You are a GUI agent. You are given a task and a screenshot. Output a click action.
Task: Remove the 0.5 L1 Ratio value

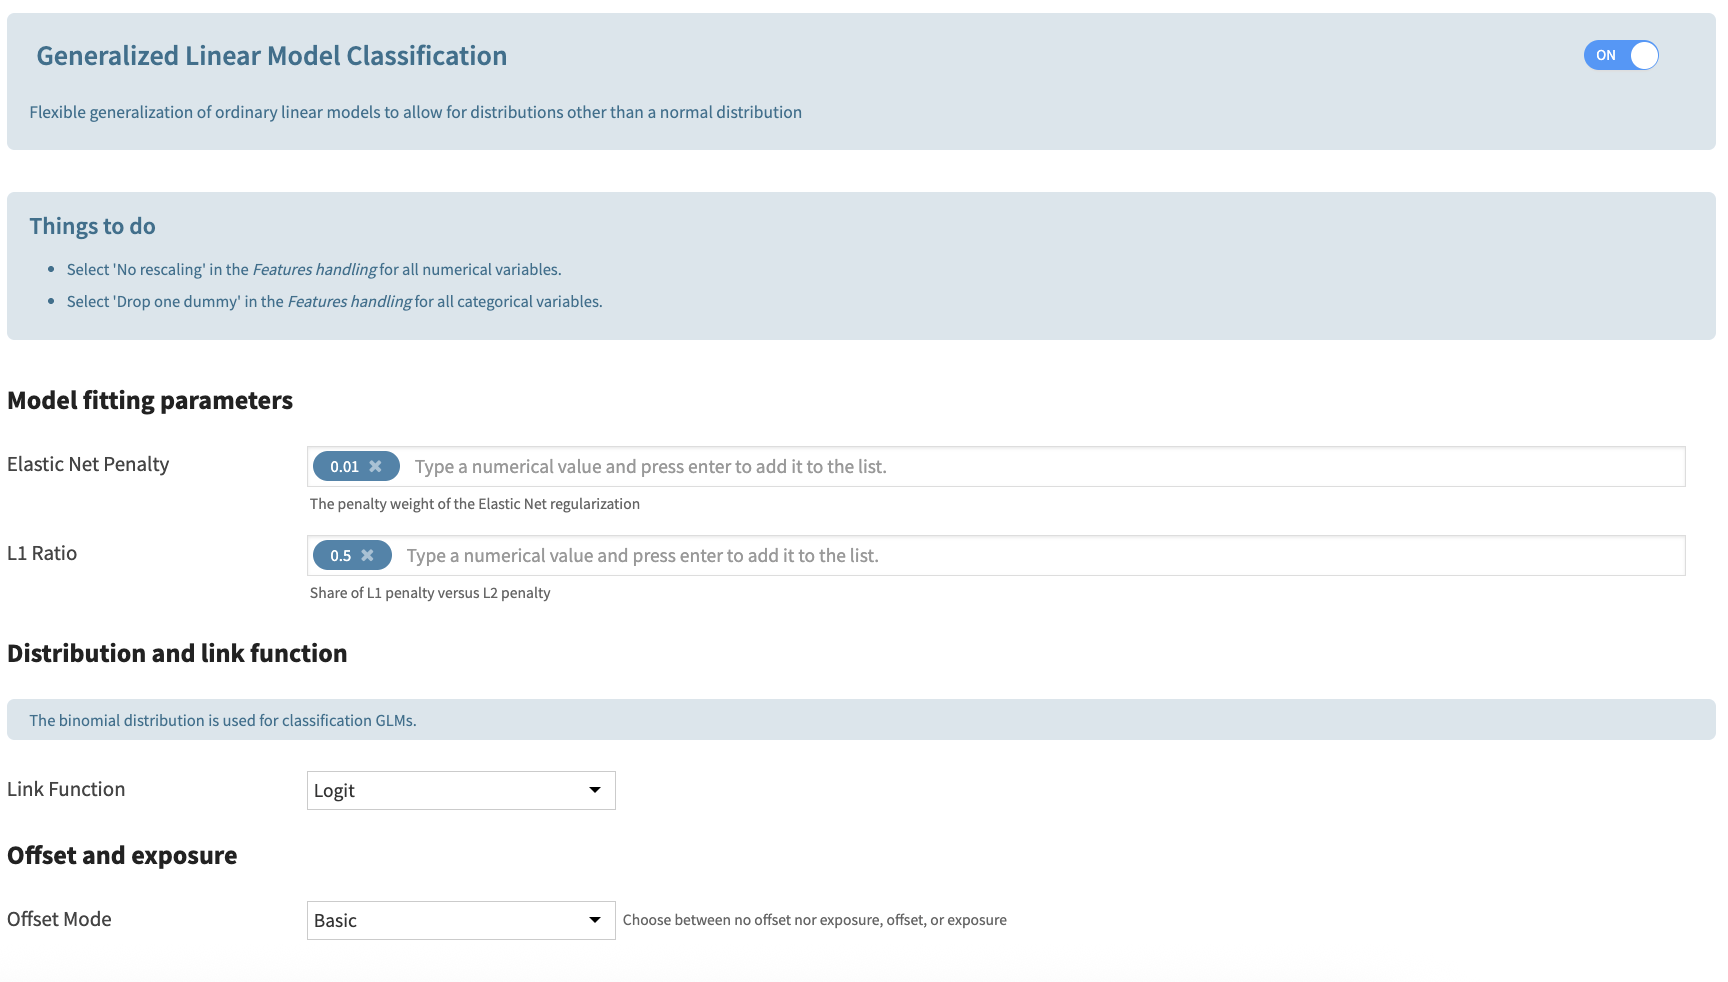coord(367,556)
